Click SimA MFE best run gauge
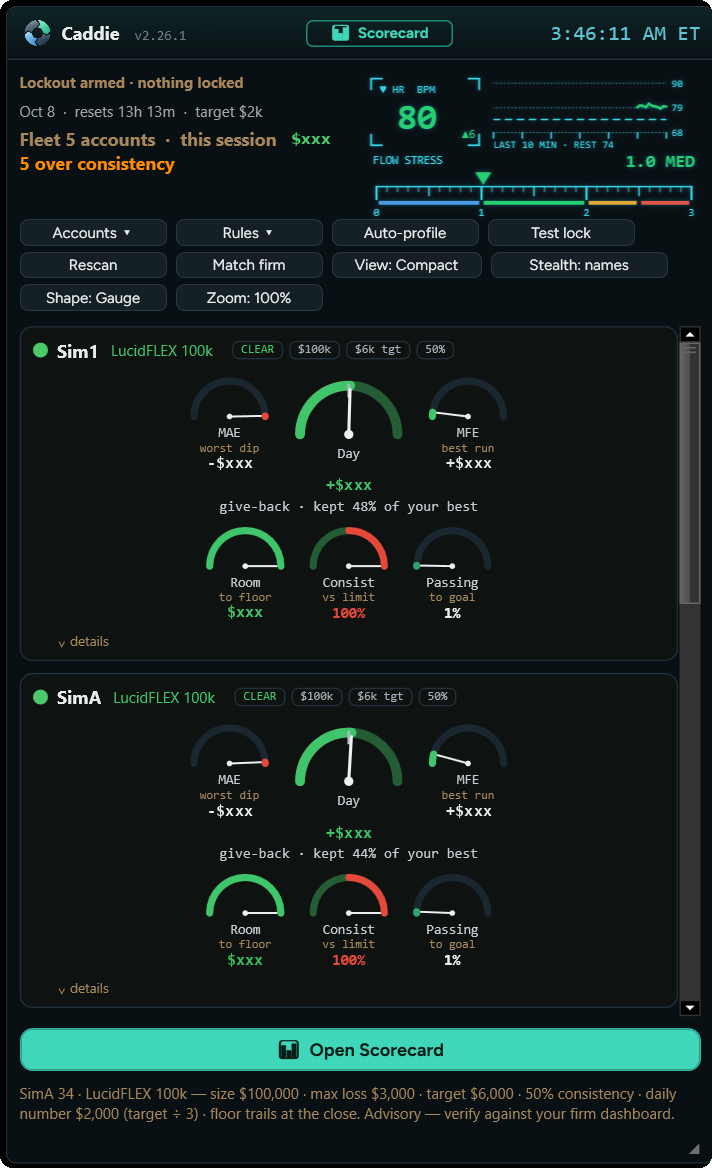 tap(468, 747)
